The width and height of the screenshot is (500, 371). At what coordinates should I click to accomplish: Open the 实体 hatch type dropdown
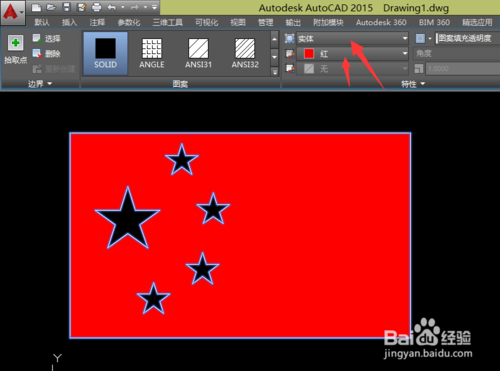coord(352,38)
